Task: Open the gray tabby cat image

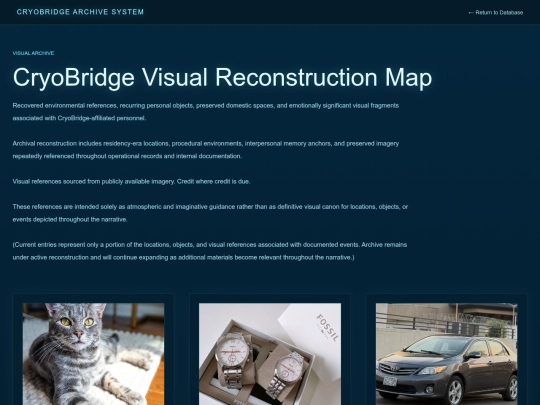Action: point(93,354)
